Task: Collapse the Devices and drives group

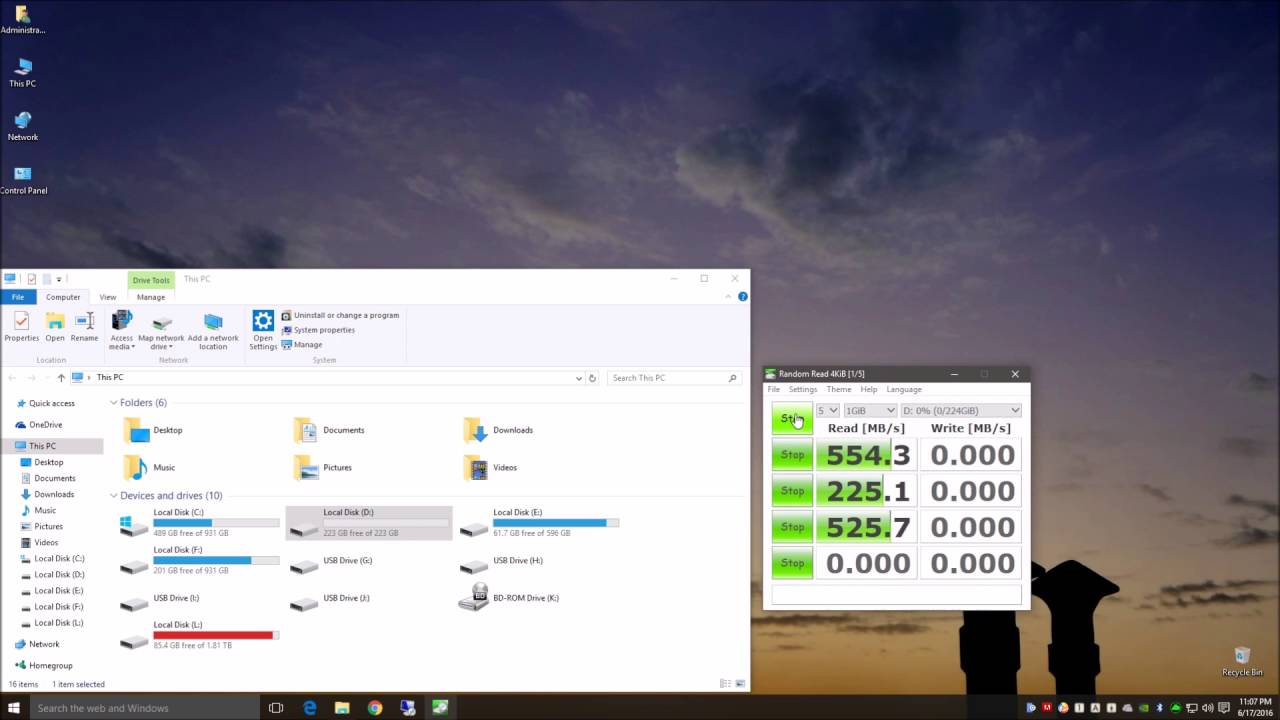Action: 114,496
